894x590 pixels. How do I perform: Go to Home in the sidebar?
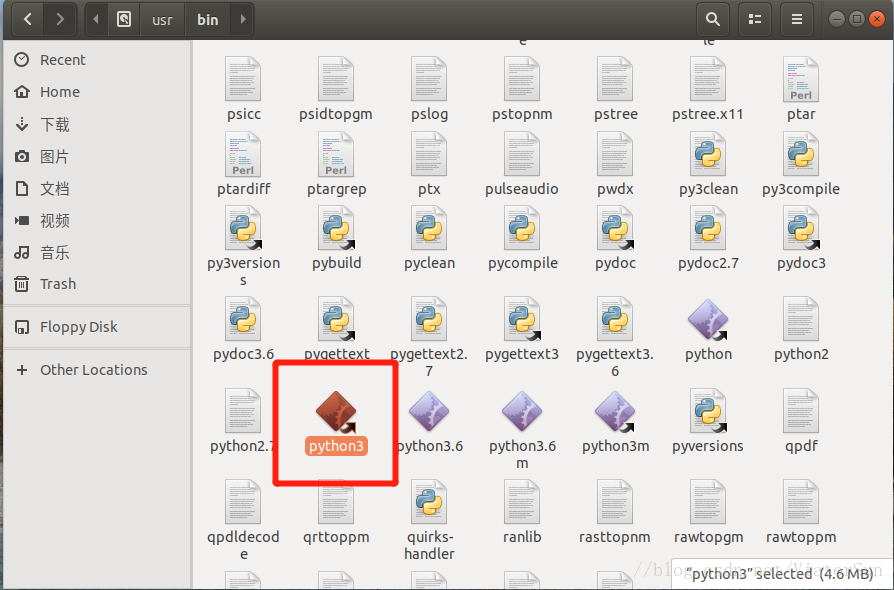[97, 92]
